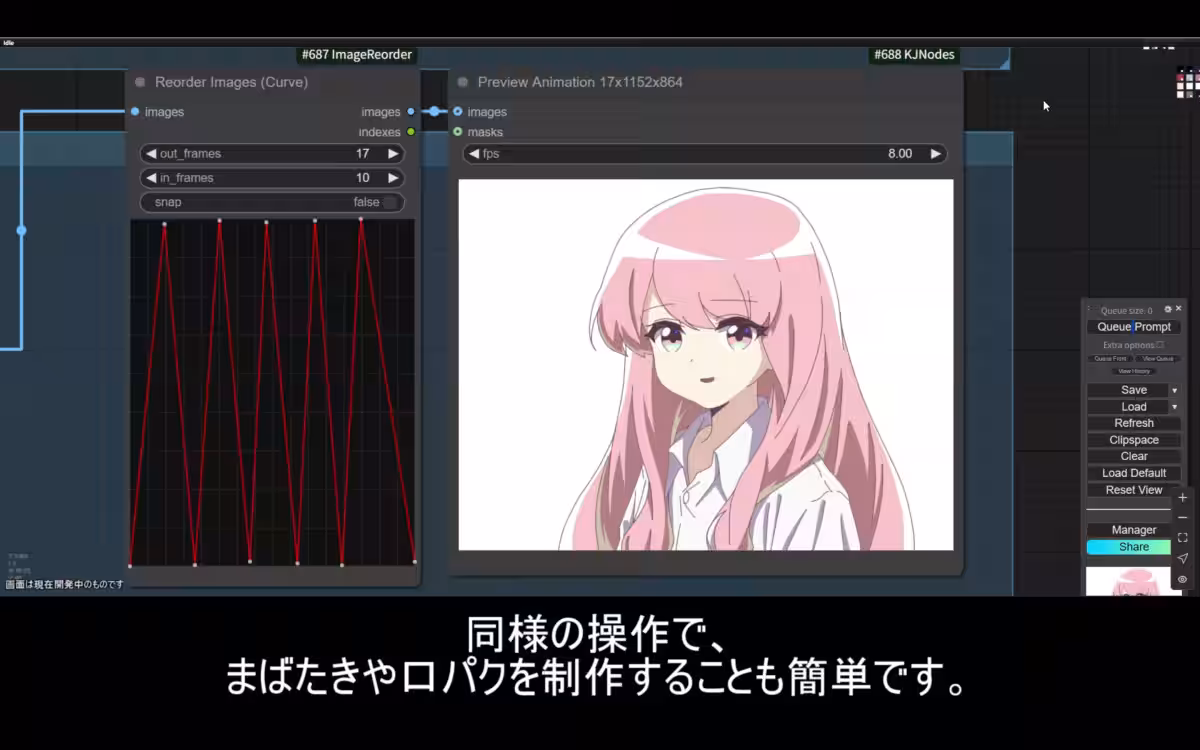This screenshot has width=1200, height=750.
Task: Enable the Extra options checkbox
Action: (1161, 344)
